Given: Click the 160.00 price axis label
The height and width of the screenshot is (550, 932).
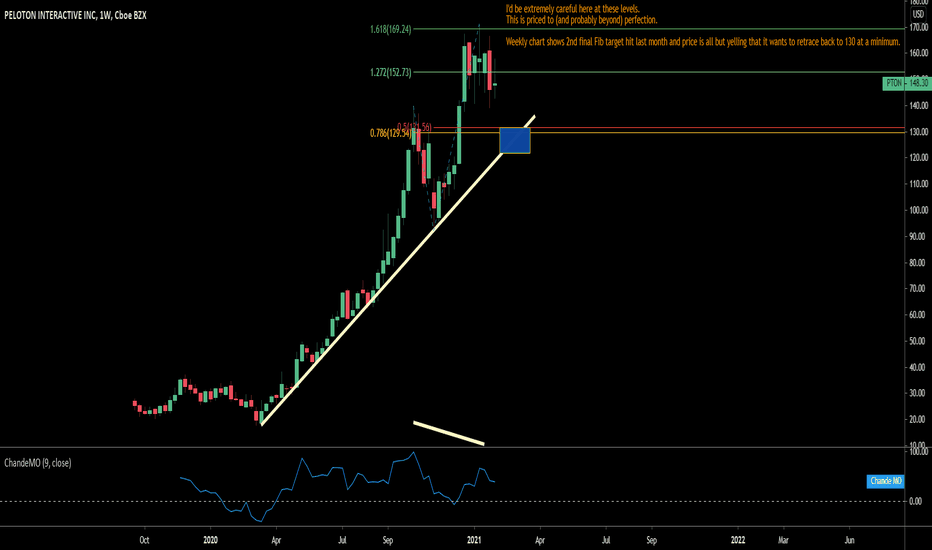Looking at the screenshot, I should [x=918, y=53].
